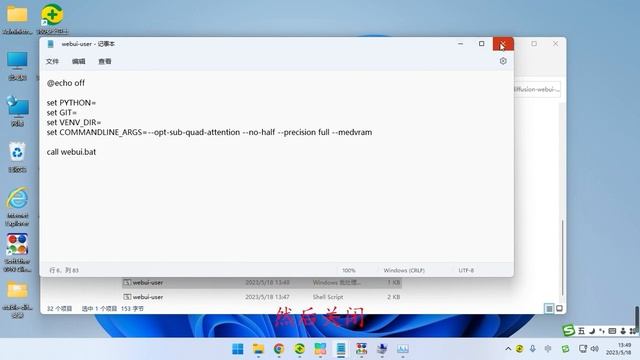Open the monitor chart taskbar app
The width and height of the screenshot is (640, 360).
pos(402,349)
